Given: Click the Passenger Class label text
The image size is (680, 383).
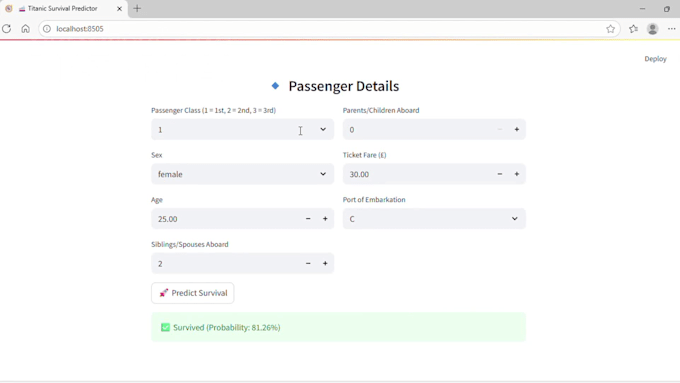Looking at the screenshot, I should click(x=213, y=110).
